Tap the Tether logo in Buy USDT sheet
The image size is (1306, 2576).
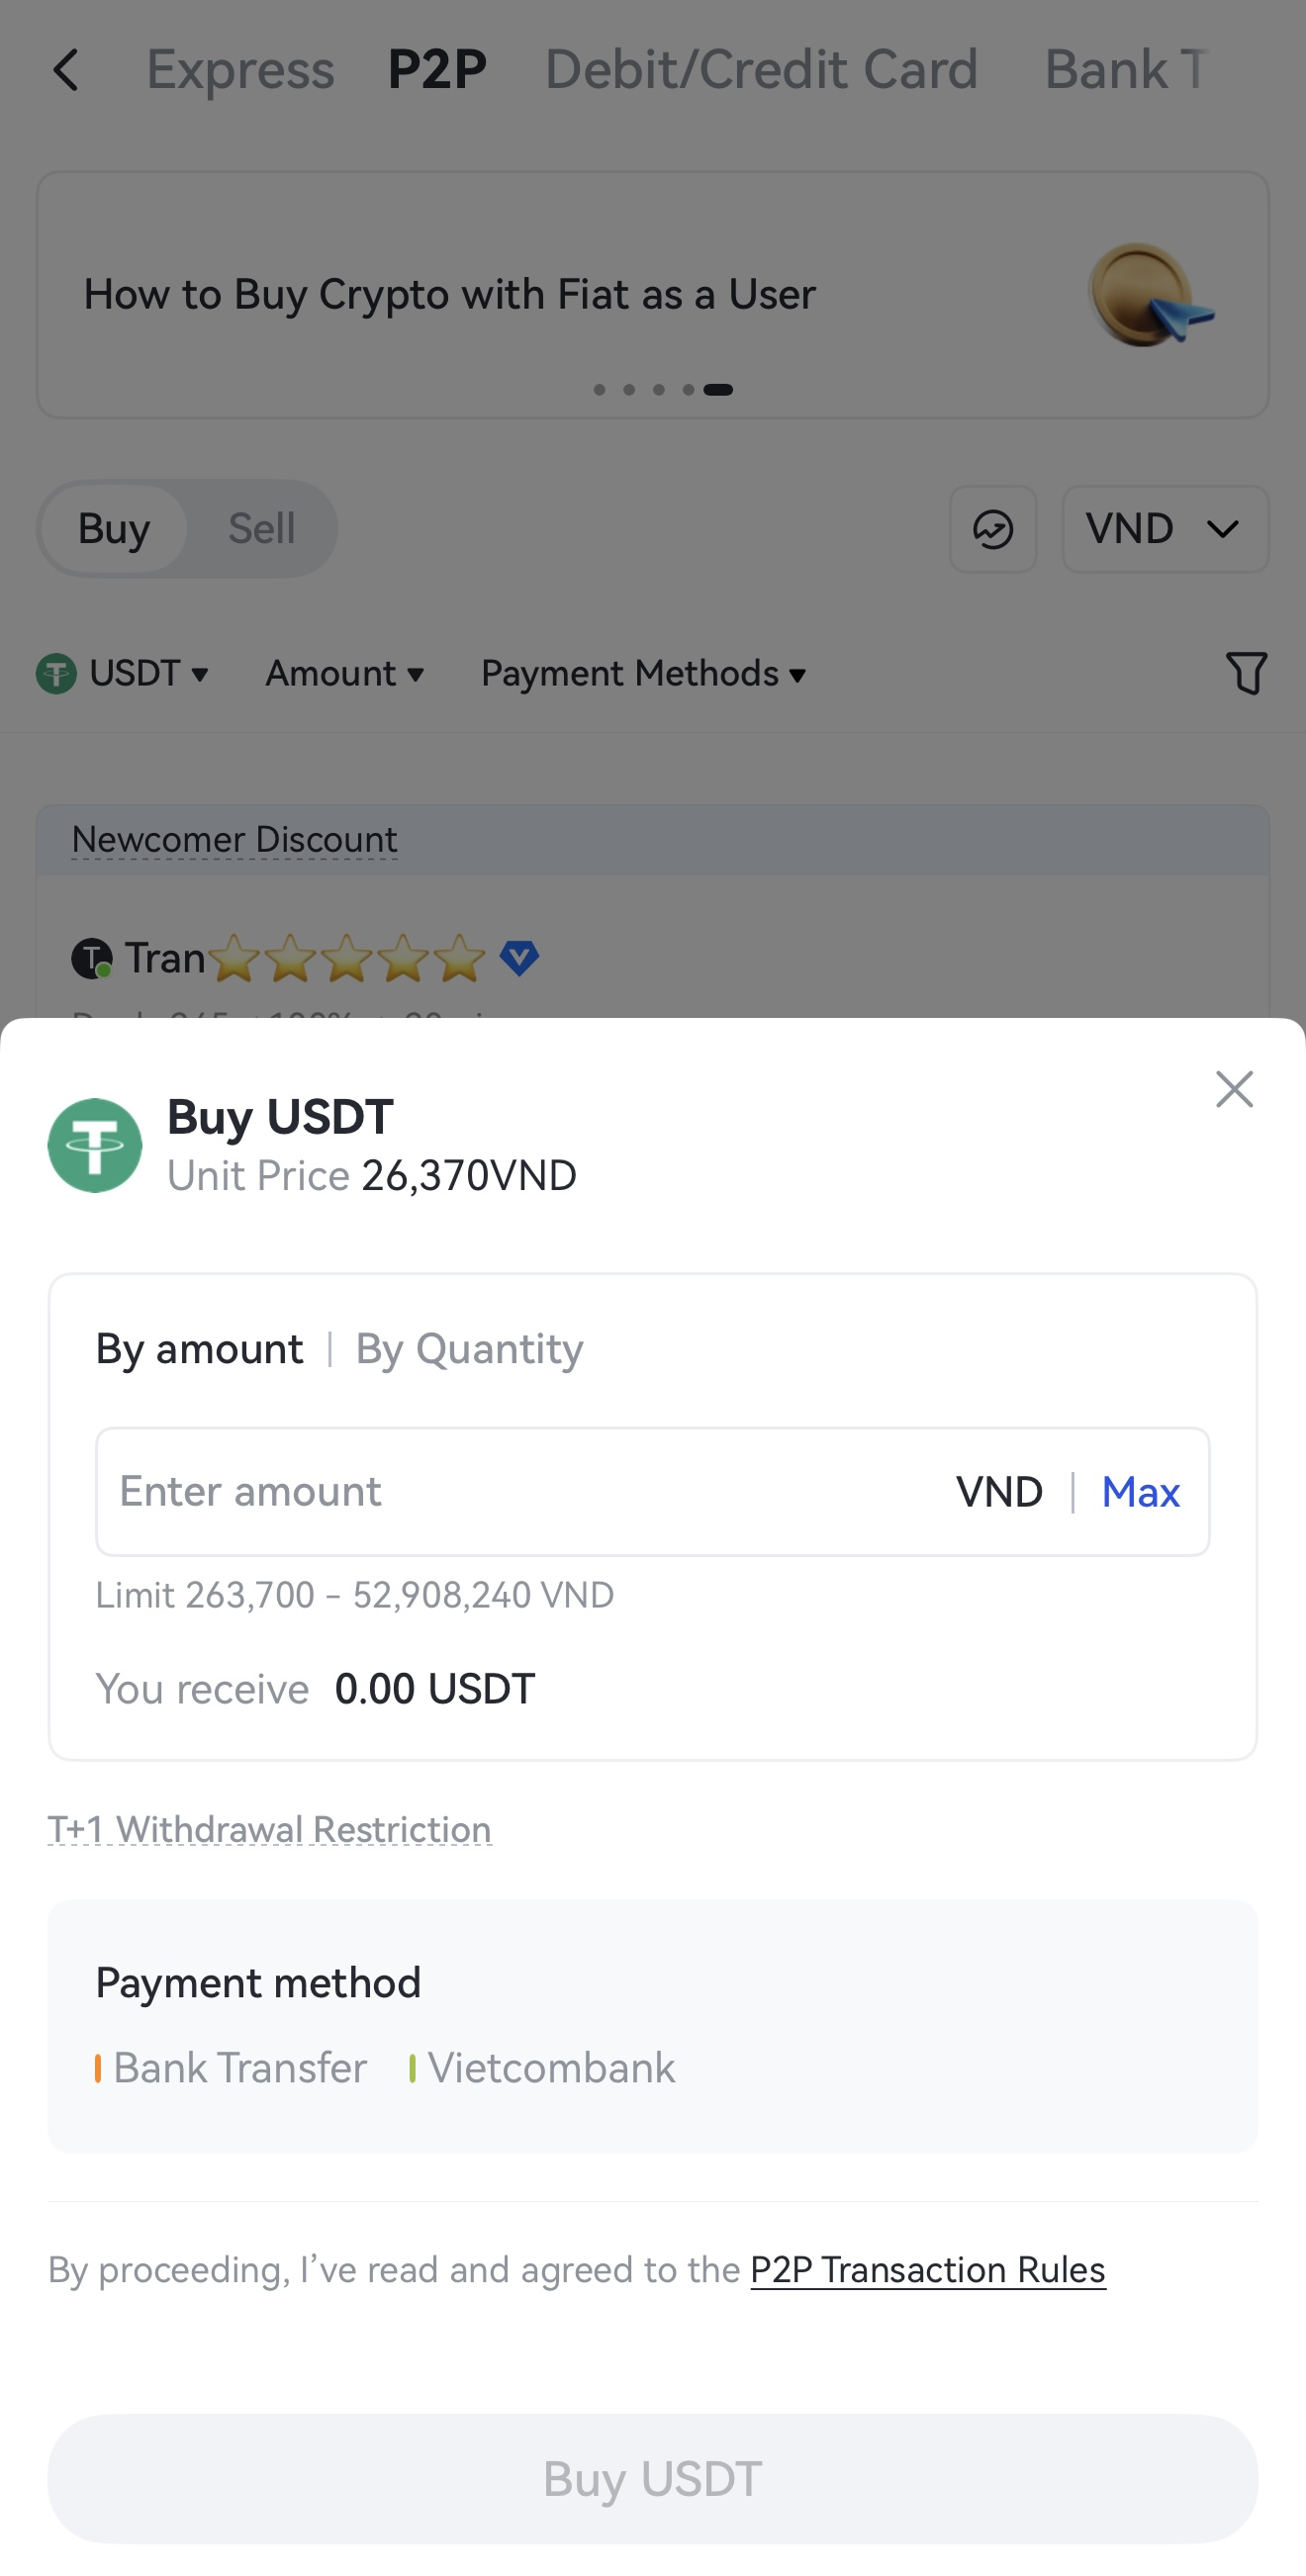coord(95,1145)
